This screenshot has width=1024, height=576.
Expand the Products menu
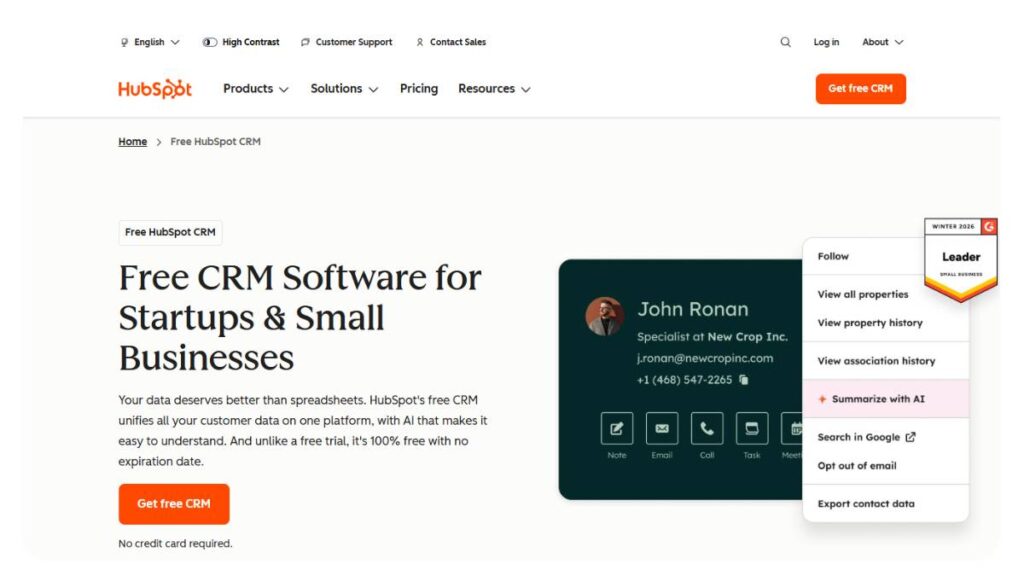(255, 89)
